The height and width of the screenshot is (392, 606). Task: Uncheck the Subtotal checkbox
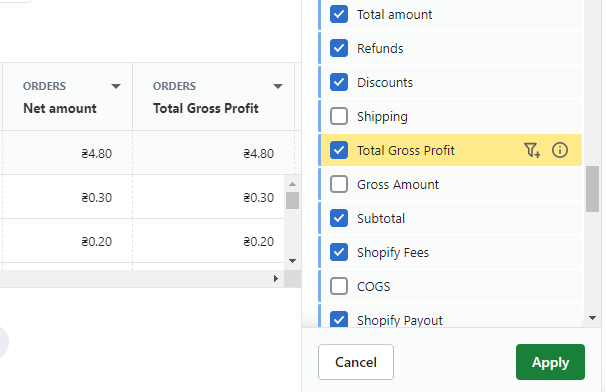[339, 218]
